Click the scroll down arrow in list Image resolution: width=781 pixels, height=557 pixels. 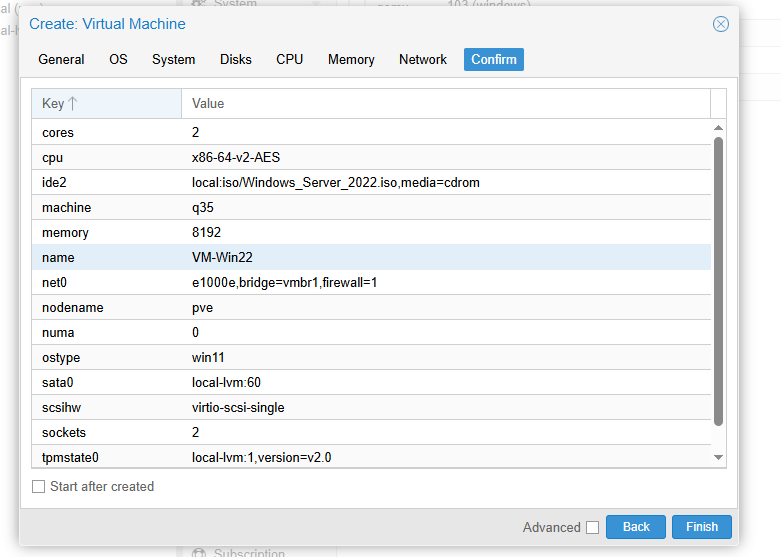pyautogui.click(x=718, y=457)
